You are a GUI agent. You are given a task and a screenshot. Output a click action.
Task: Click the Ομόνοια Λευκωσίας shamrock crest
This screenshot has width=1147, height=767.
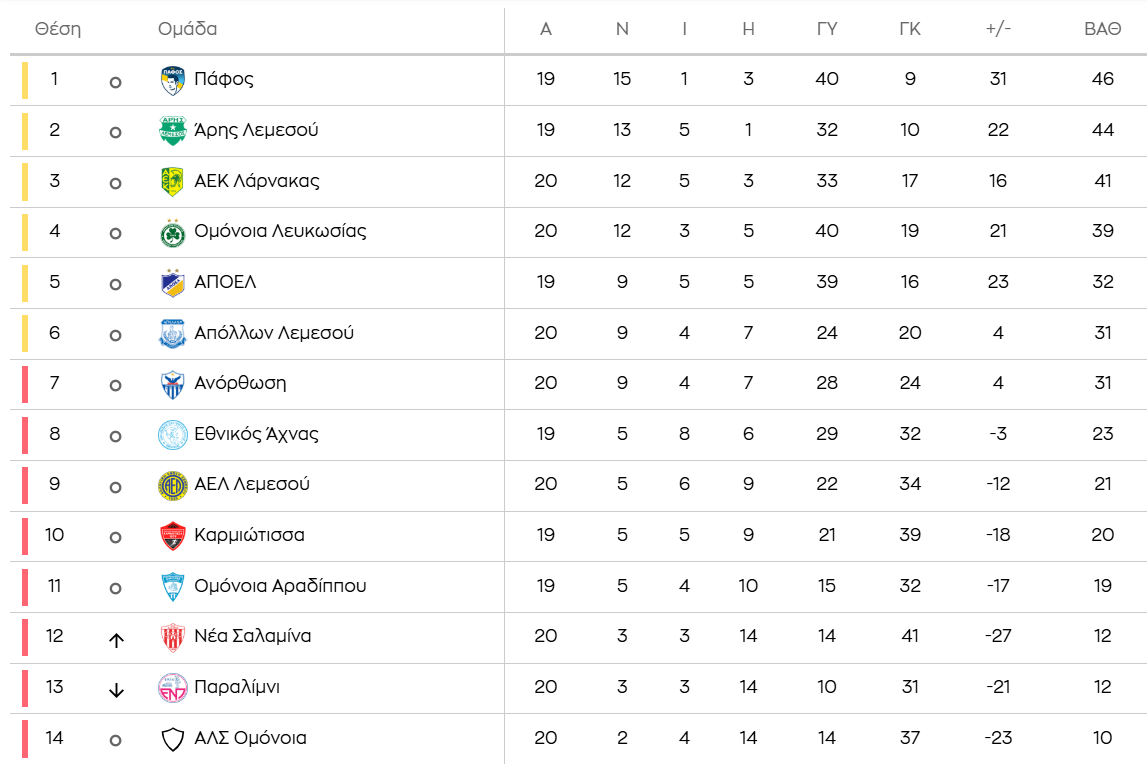pos(173,232)
